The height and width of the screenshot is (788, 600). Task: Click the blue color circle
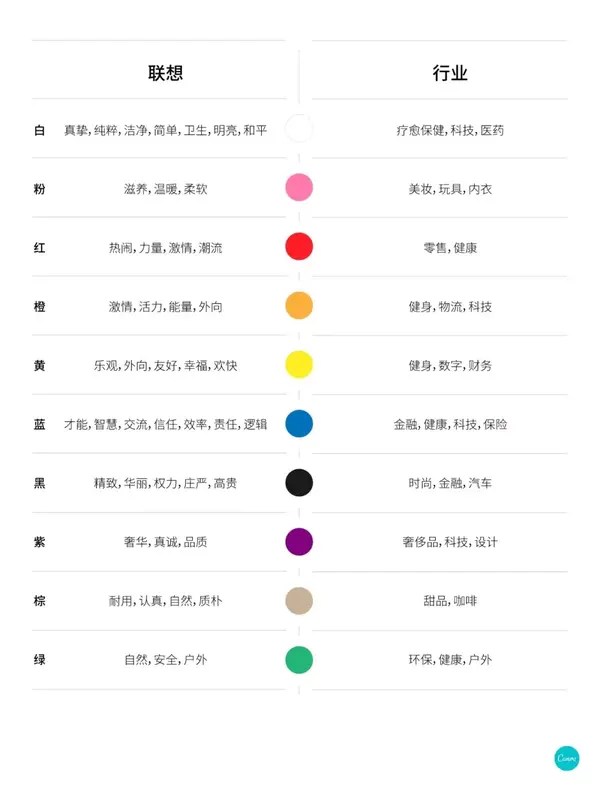(299, 423)
